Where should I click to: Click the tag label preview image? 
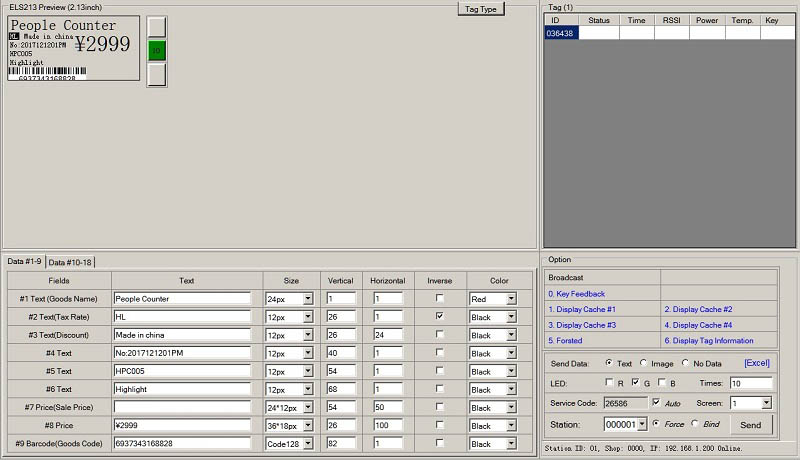[x=73, y=48]
